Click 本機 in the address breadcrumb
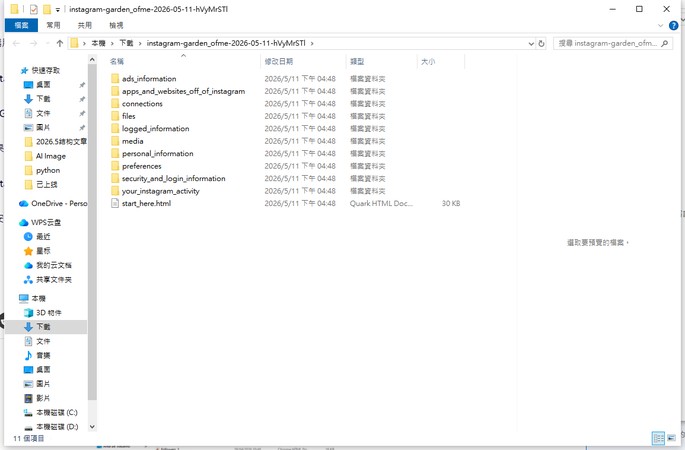685x450 pixels. point(98,43)
